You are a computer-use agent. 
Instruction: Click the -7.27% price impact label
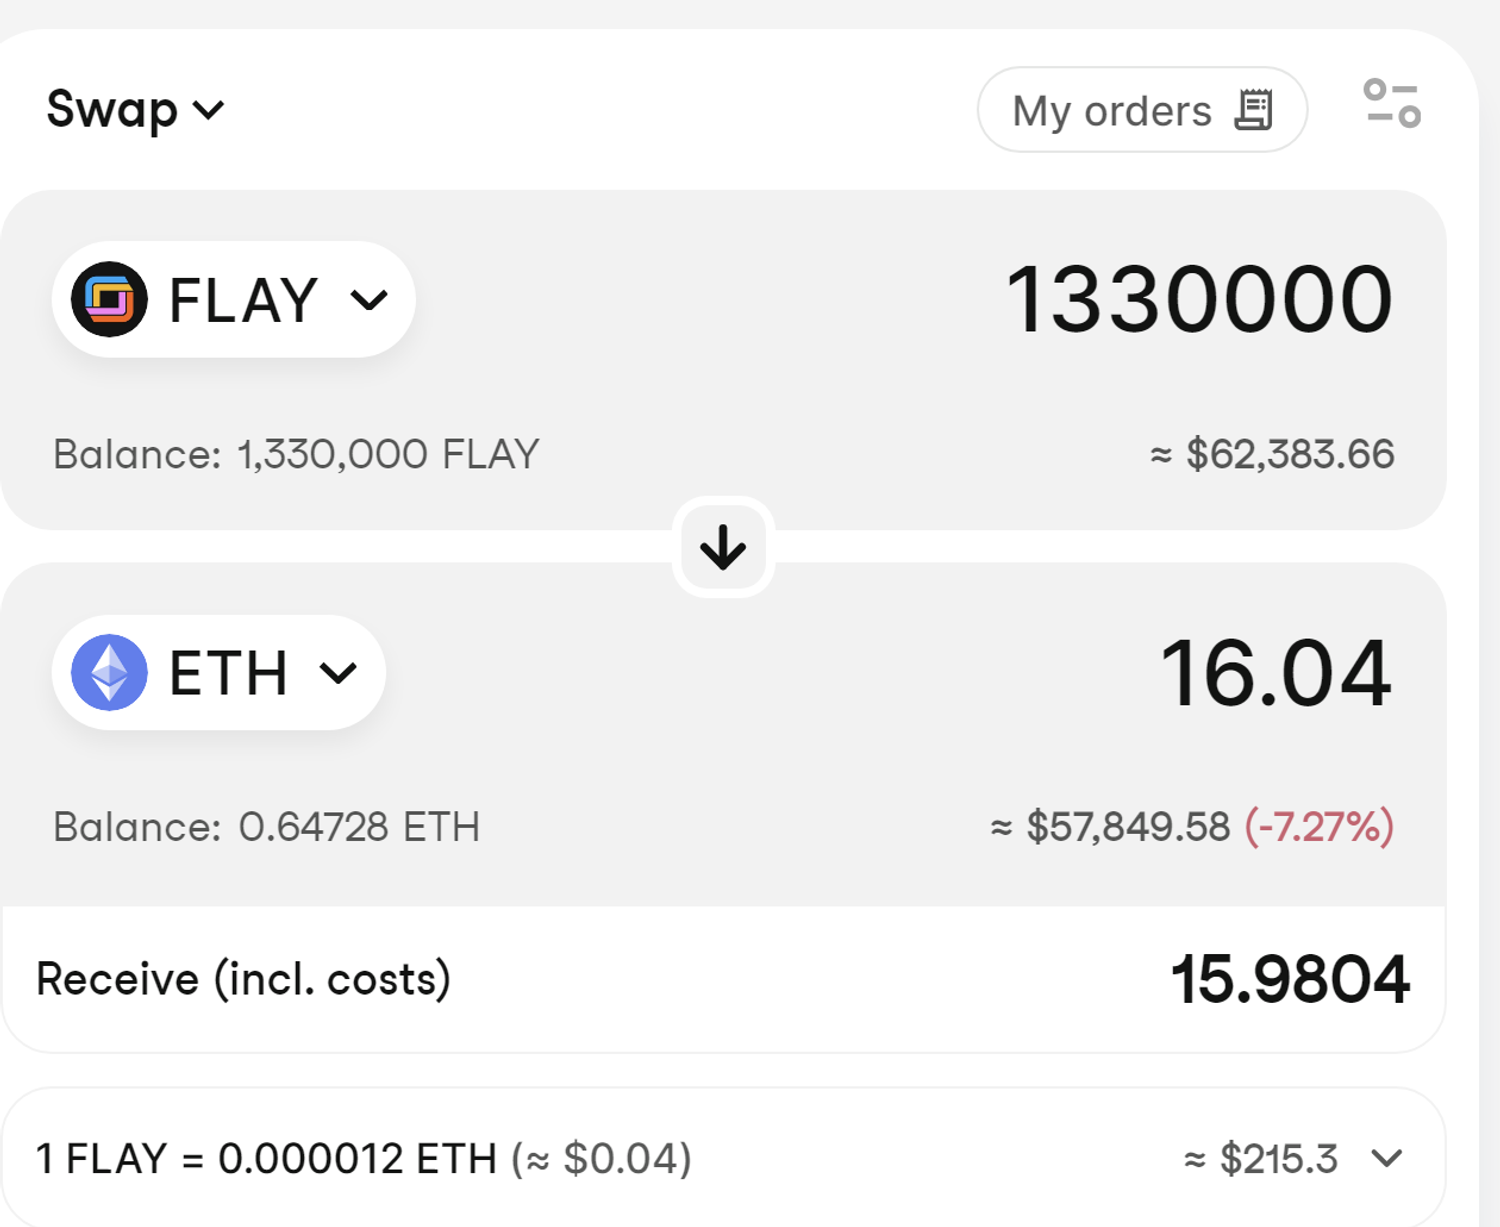(x=1319, y=828)
